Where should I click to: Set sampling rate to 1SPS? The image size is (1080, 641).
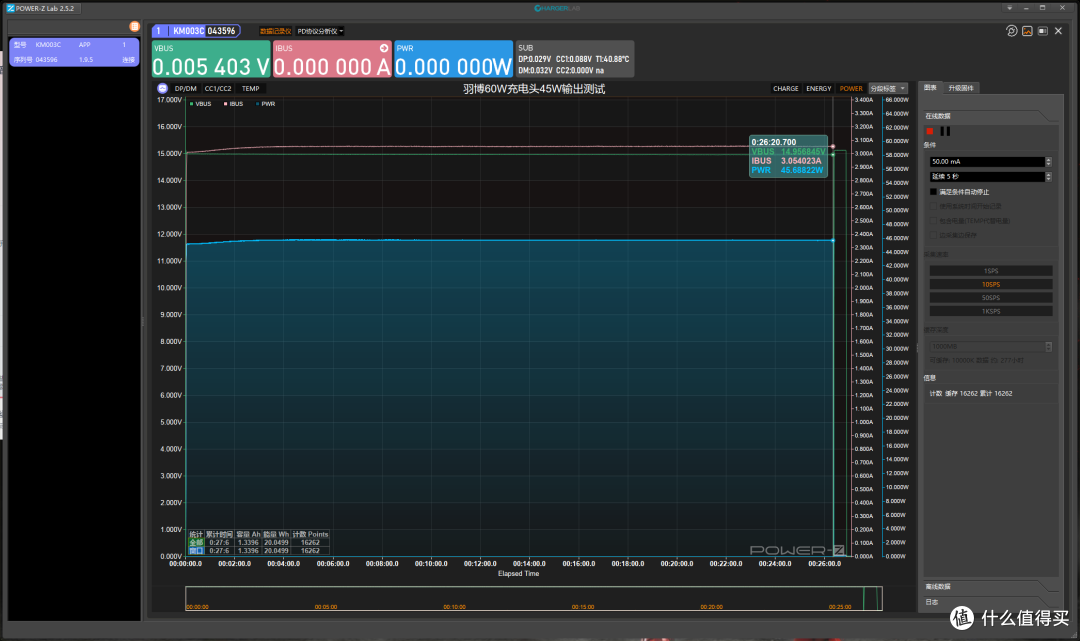click(990, 271)
